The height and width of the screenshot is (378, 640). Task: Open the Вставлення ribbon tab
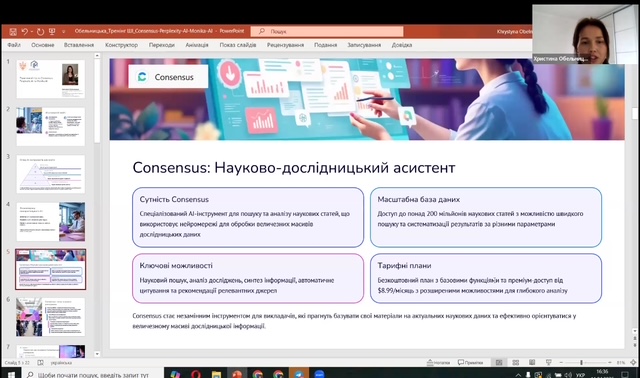coord(79,45)
